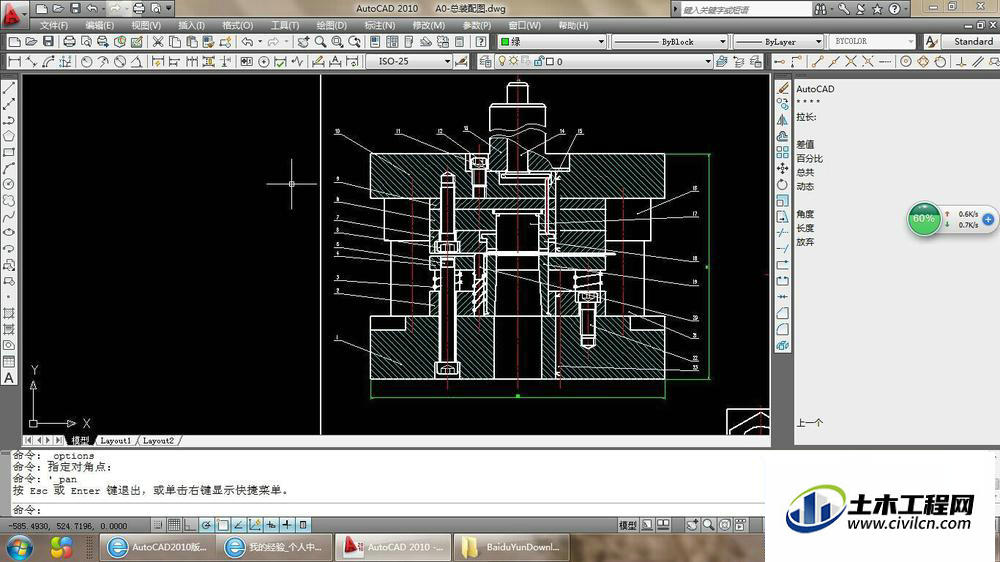Click the Cut scissors icon
The width and height of the screenshot is (1000, 562).
157,41
